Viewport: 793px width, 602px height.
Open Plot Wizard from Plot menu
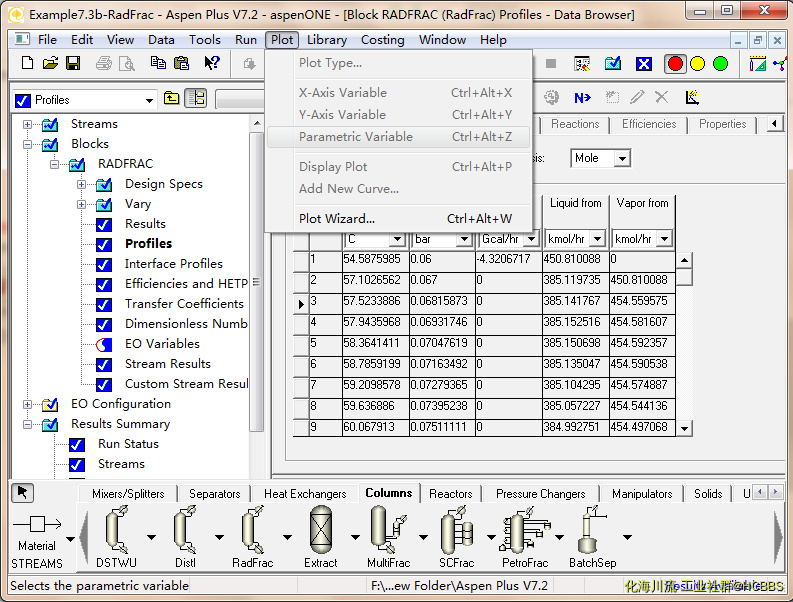point(337,219)
